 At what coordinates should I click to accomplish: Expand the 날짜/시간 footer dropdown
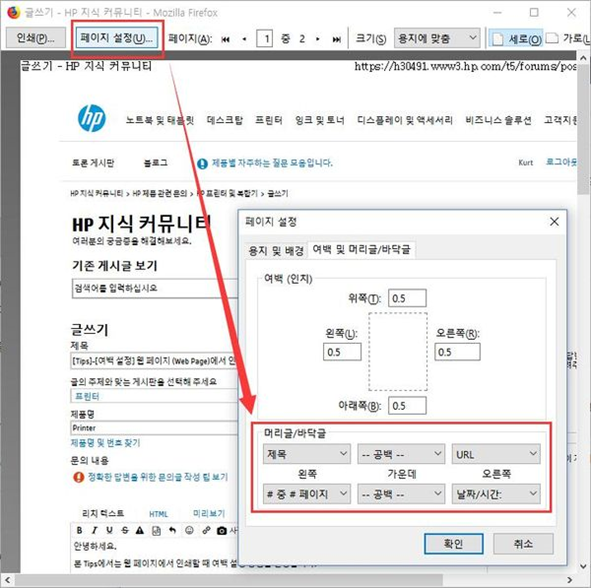click(496, 494)
